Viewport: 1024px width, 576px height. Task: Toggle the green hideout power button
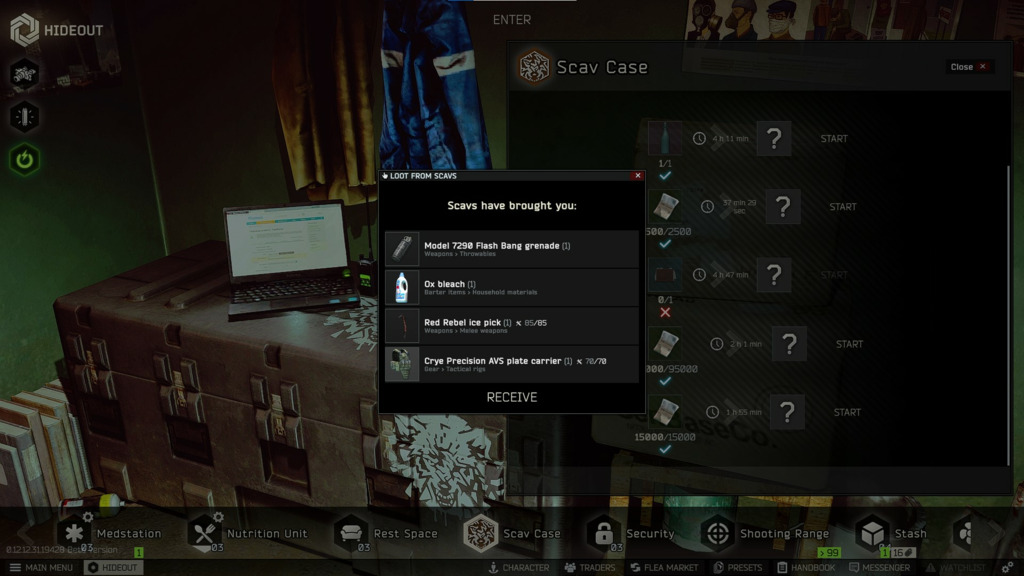click(25, 159)
